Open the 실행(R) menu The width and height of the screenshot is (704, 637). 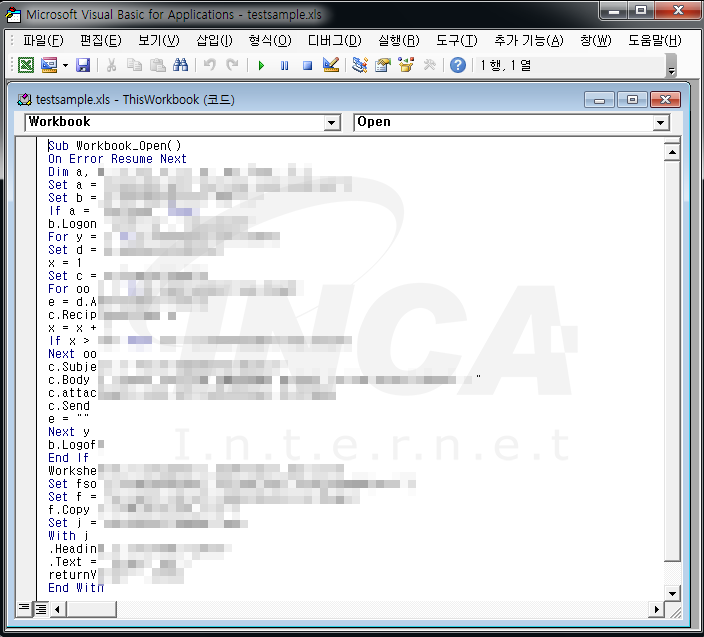click(399, 41)
